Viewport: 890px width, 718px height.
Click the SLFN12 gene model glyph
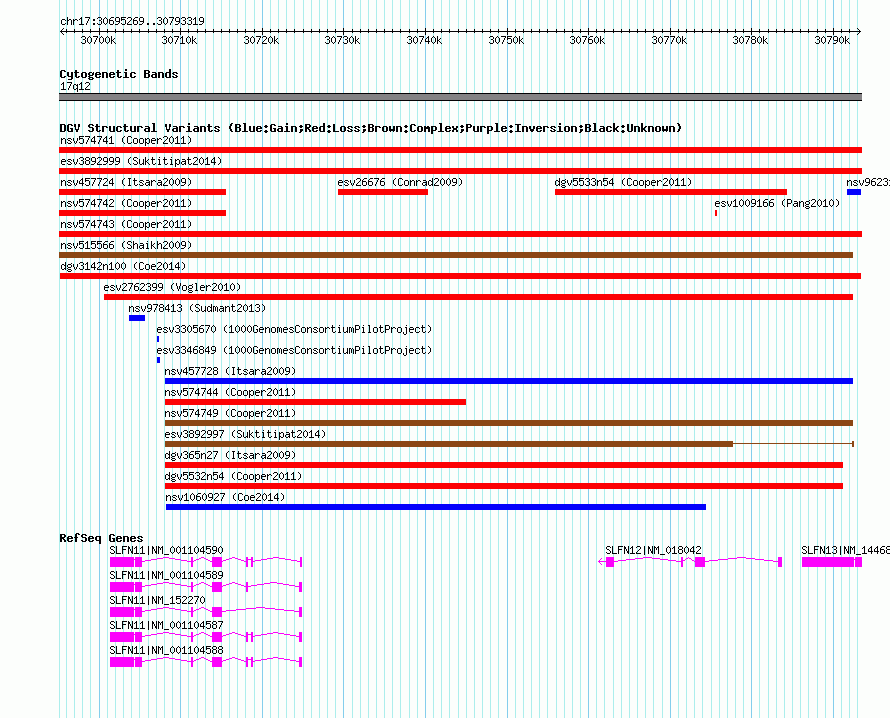(x=690, y=562)
